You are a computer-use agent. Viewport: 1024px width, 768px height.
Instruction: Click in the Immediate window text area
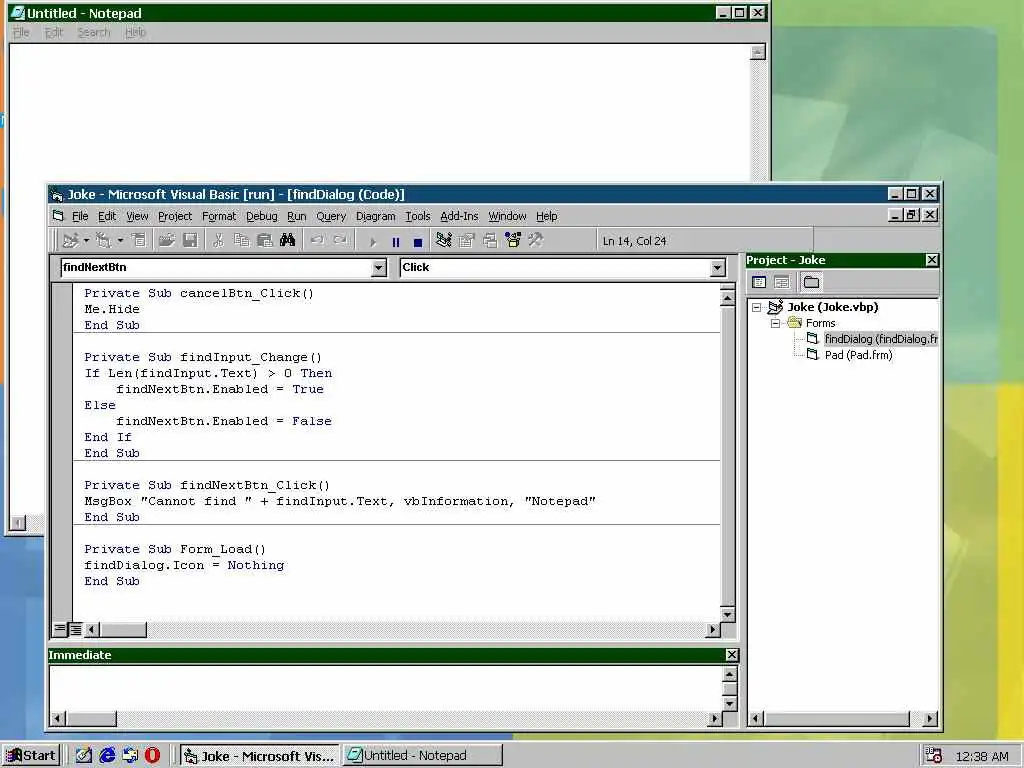[385, 688]
